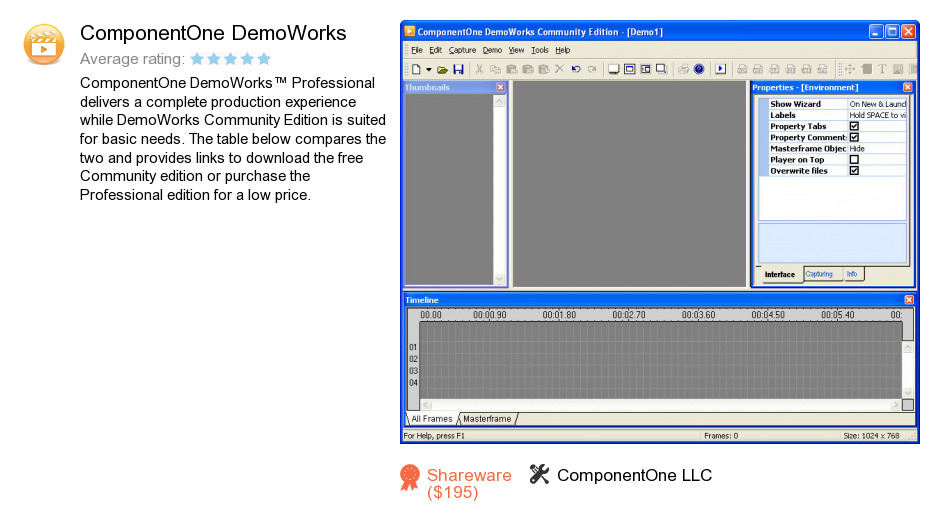Click the New demo document icon
The height and width of the screenshot is (528, 940).
(416, 70)
